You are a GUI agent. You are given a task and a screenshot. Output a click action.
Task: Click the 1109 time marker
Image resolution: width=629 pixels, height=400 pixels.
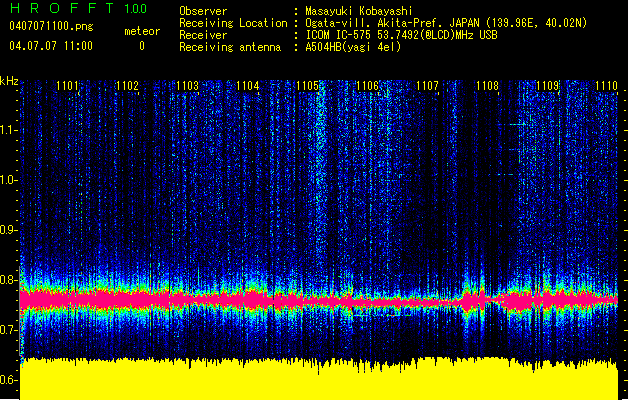coord(548,86)
